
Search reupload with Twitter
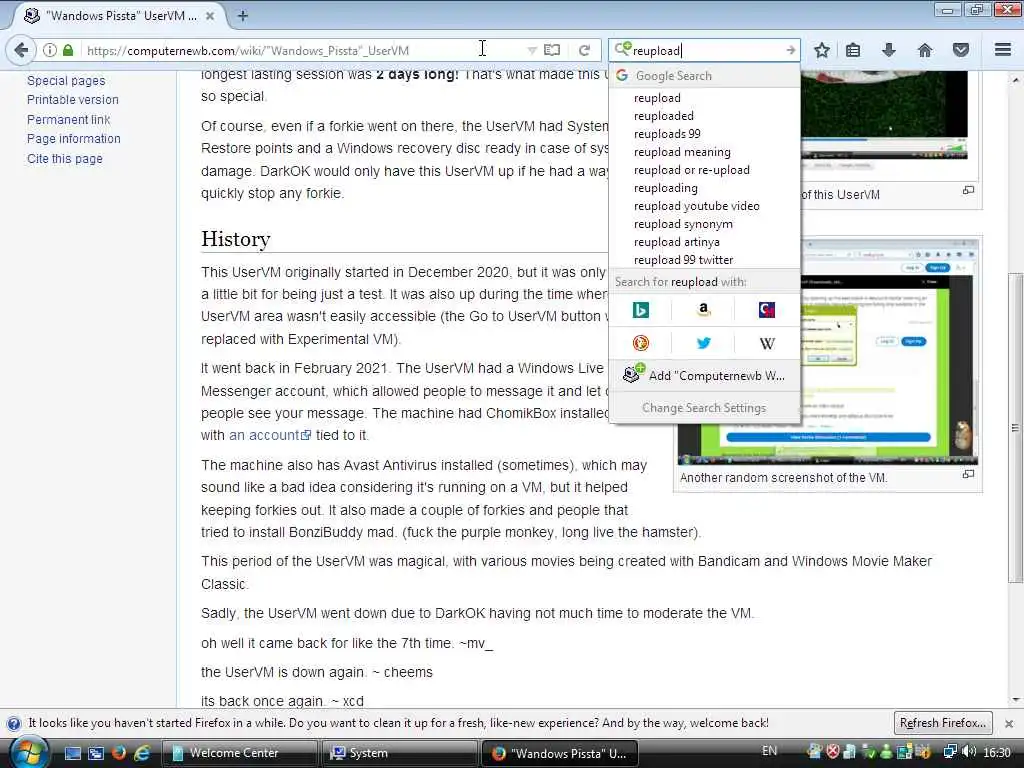[703, 343]
